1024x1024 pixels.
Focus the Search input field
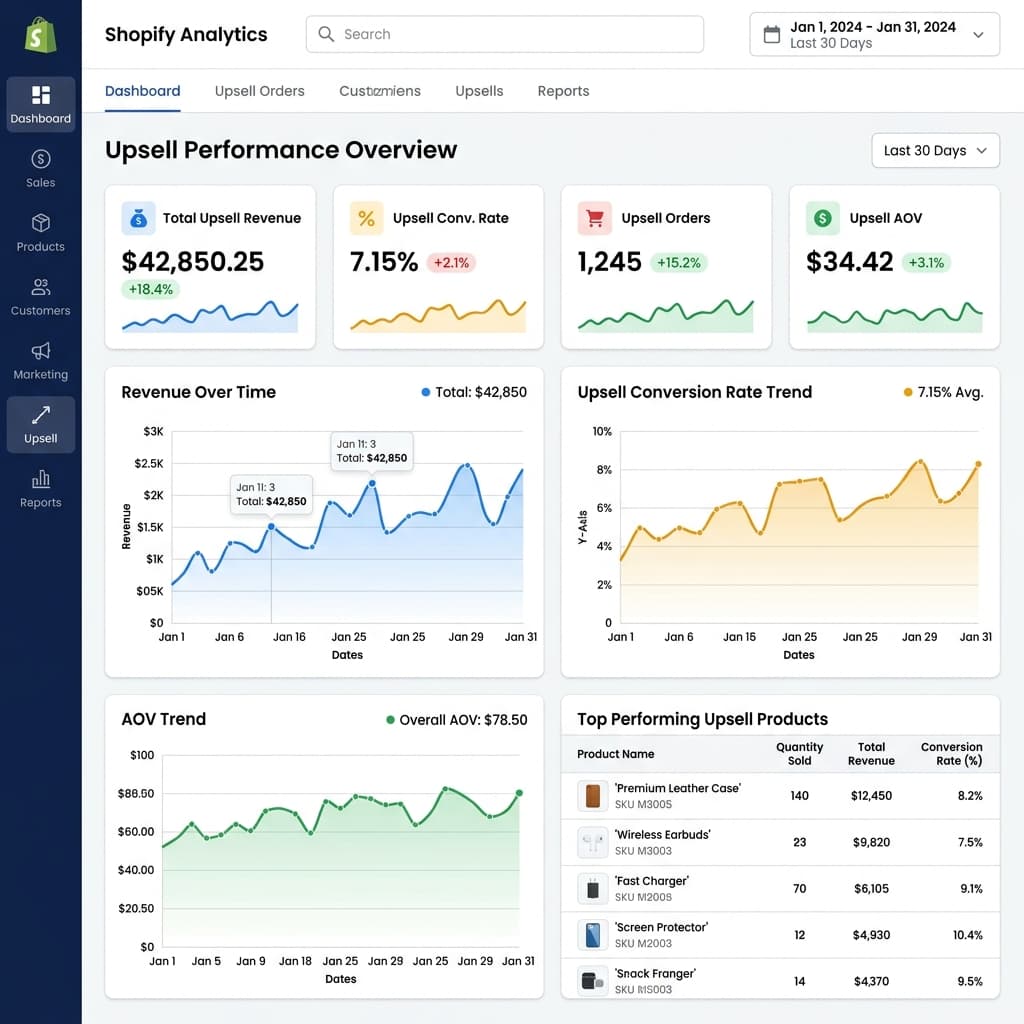pyautogui.click(x=505, y=34)
